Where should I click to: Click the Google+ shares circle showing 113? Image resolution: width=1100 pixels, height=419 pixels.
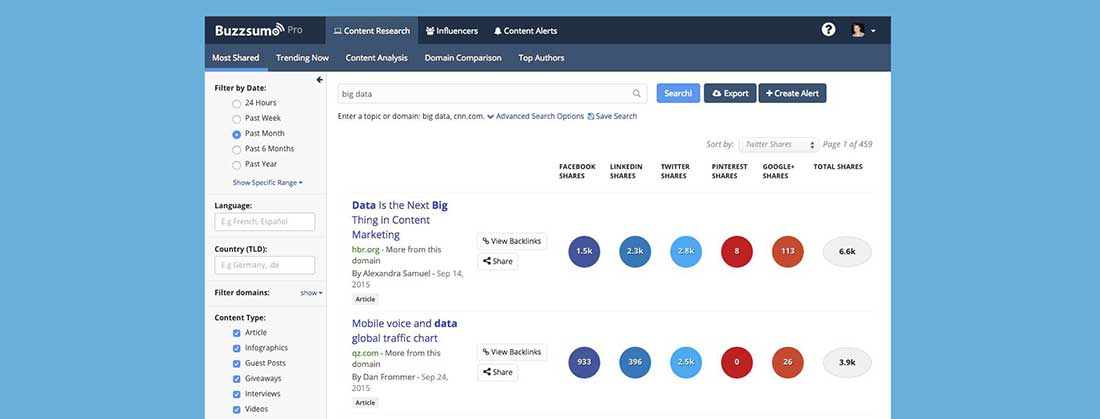[788, 251]
